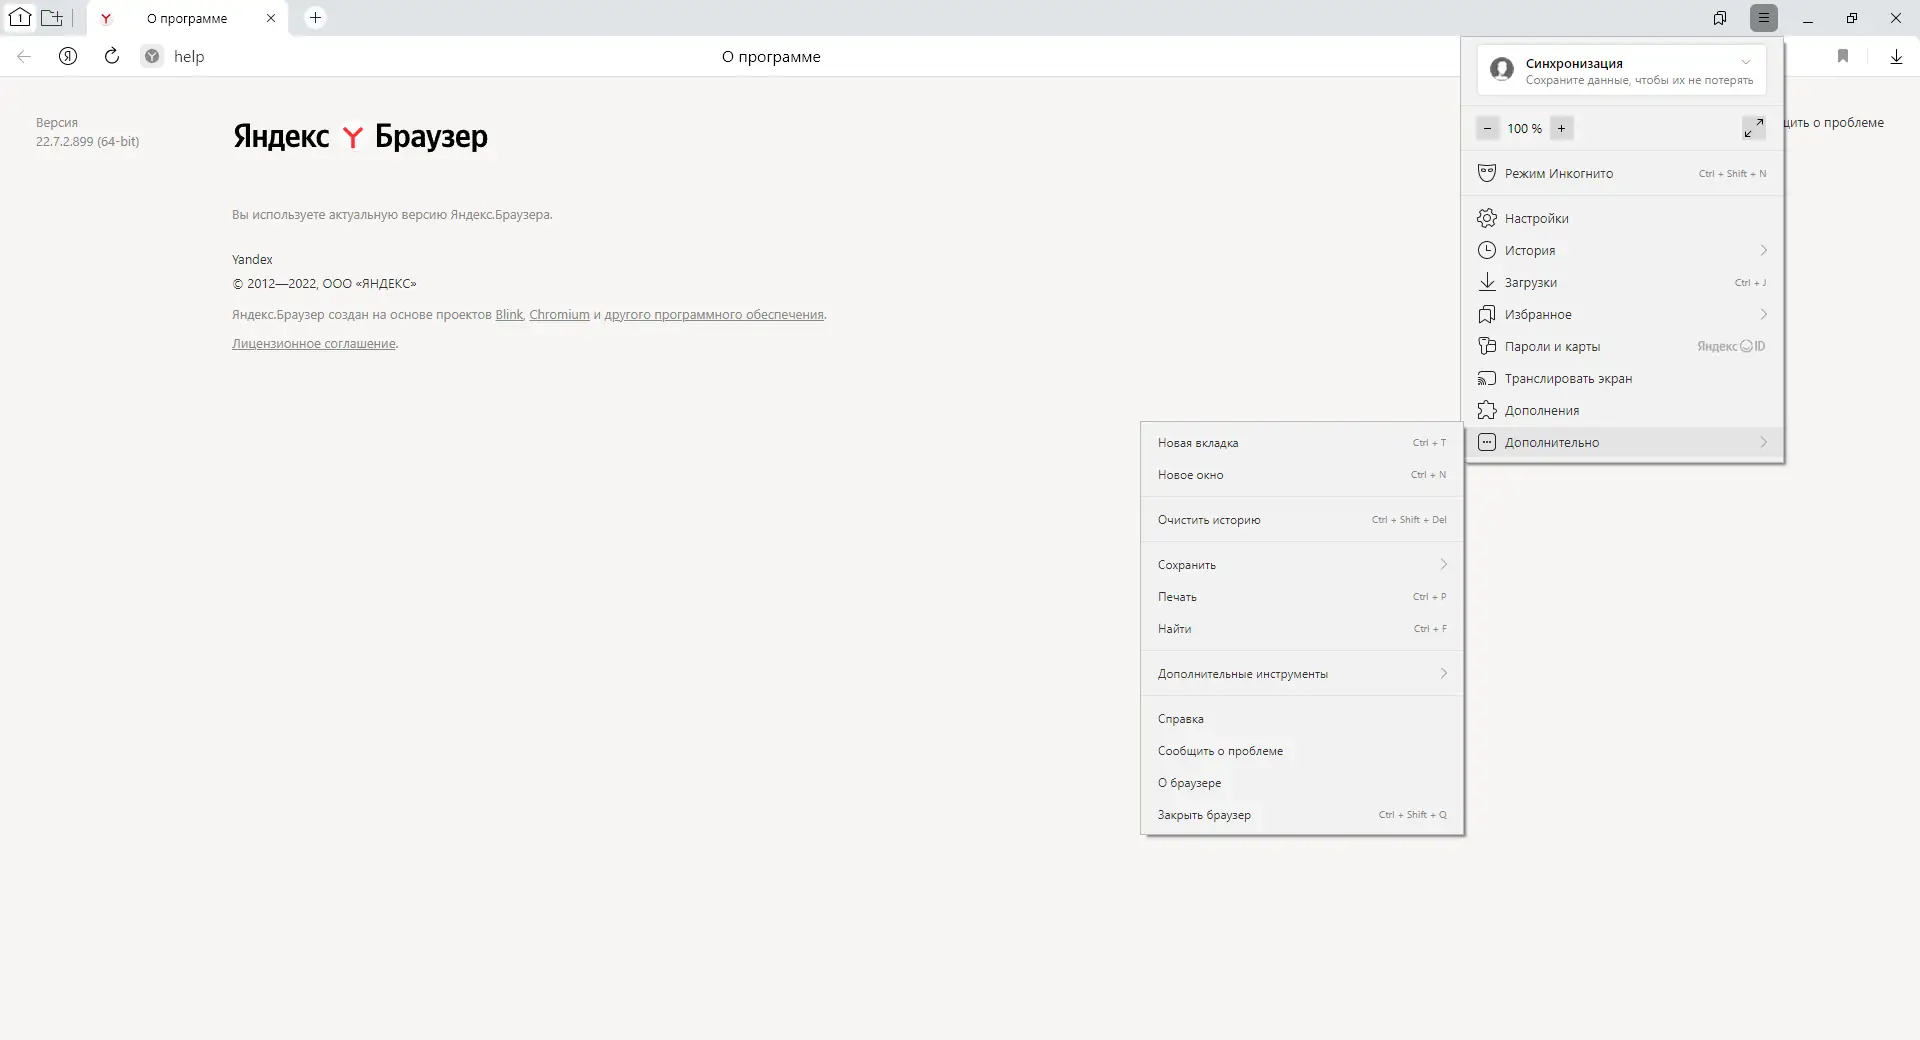
Task: Open the Blink link
Action: pos(509,315)
